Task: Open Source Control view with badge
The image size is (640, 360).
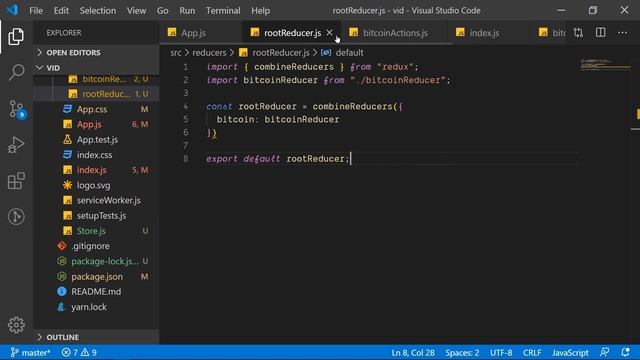Action: (x=17, y=109)
